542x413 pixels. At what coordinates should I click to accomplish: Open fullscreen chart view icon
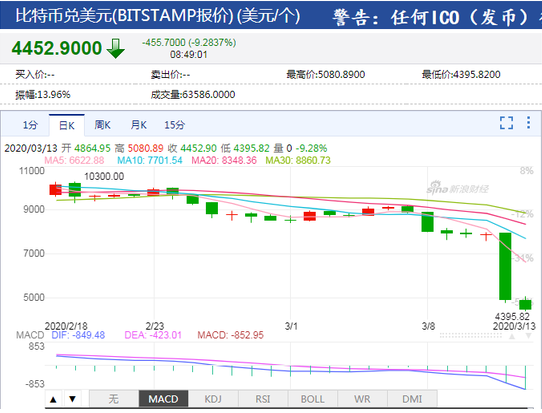point(506,123)
